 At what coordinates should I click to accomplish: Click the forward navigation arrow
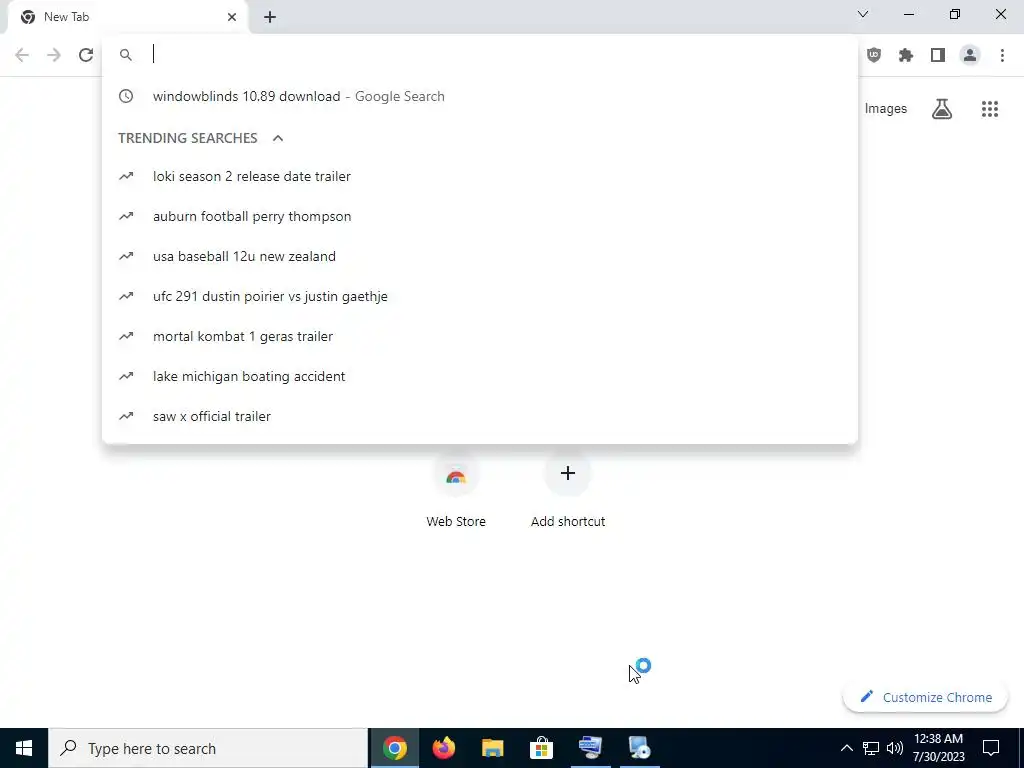coord(54,56)
